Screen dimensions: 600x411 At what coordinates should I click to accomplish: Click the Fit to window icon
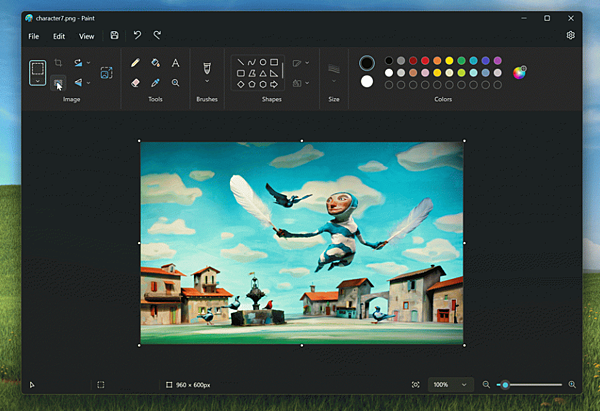416,385
